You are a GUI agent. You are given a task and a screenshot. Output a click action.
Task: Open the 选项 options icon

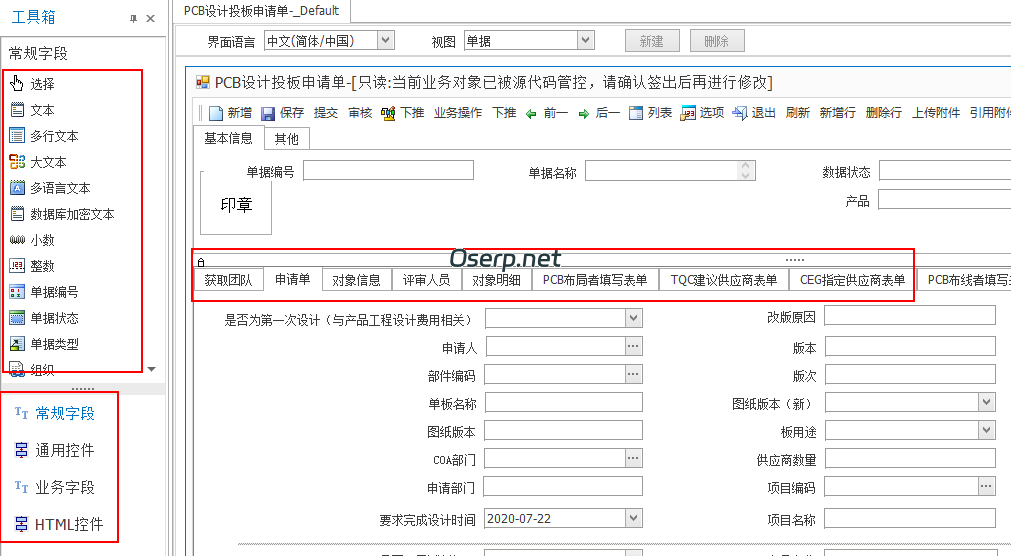[x=687, y=114]
